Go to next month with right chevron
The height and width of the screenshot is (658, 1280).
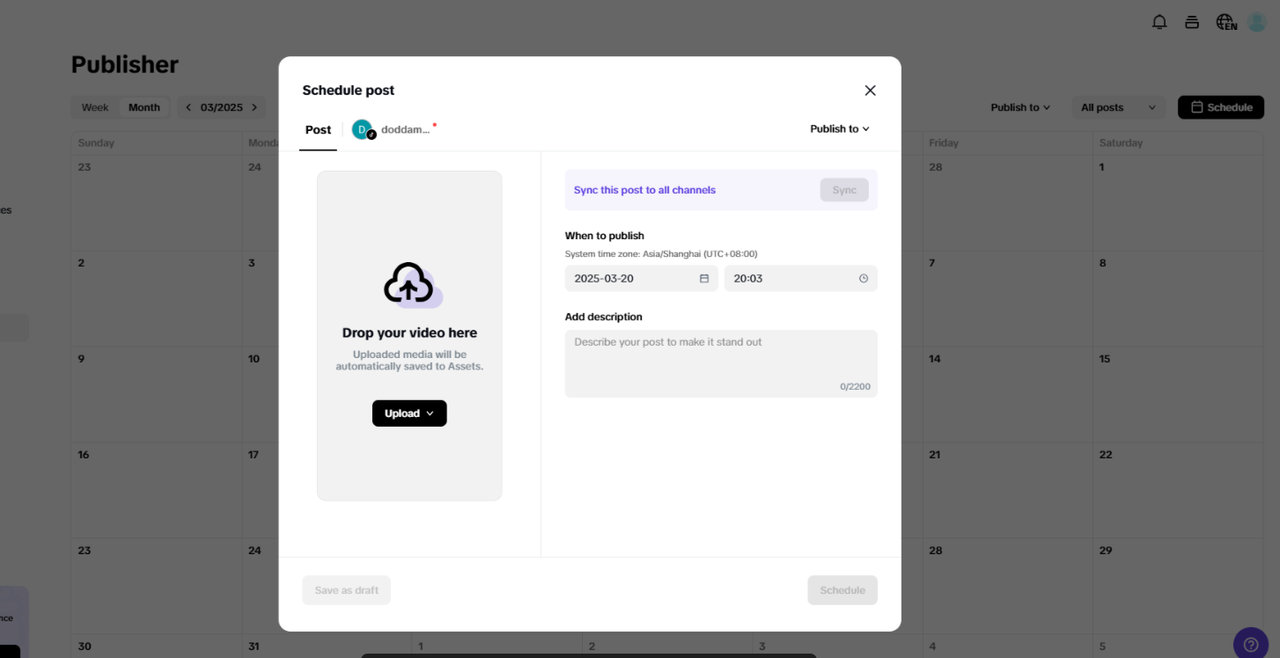(254, 107)
